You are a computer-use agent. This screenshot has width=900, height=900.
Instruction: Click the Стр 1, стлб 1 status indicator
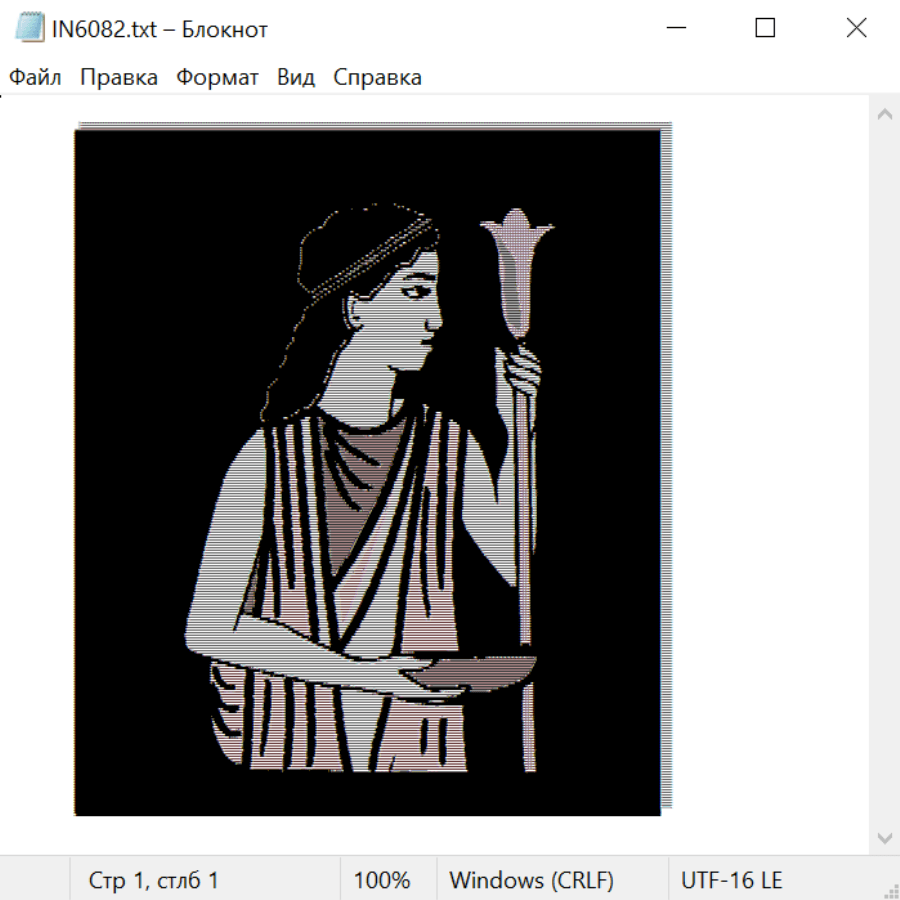[x=154, y=880]
